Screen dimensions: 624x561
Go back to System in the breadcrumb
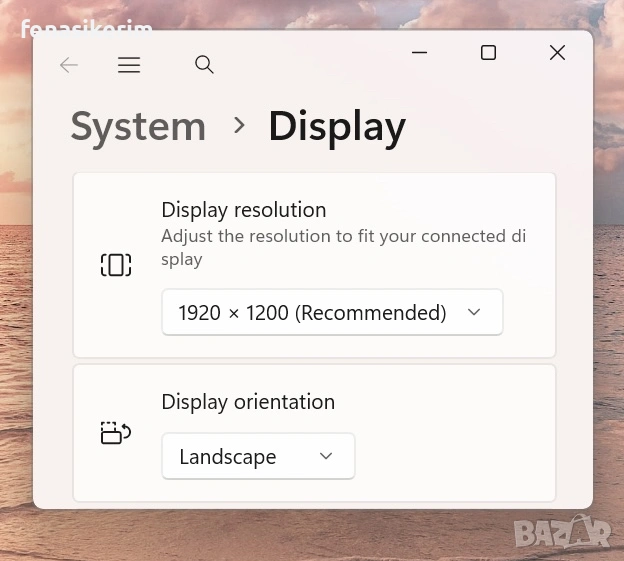coord(138,127)
